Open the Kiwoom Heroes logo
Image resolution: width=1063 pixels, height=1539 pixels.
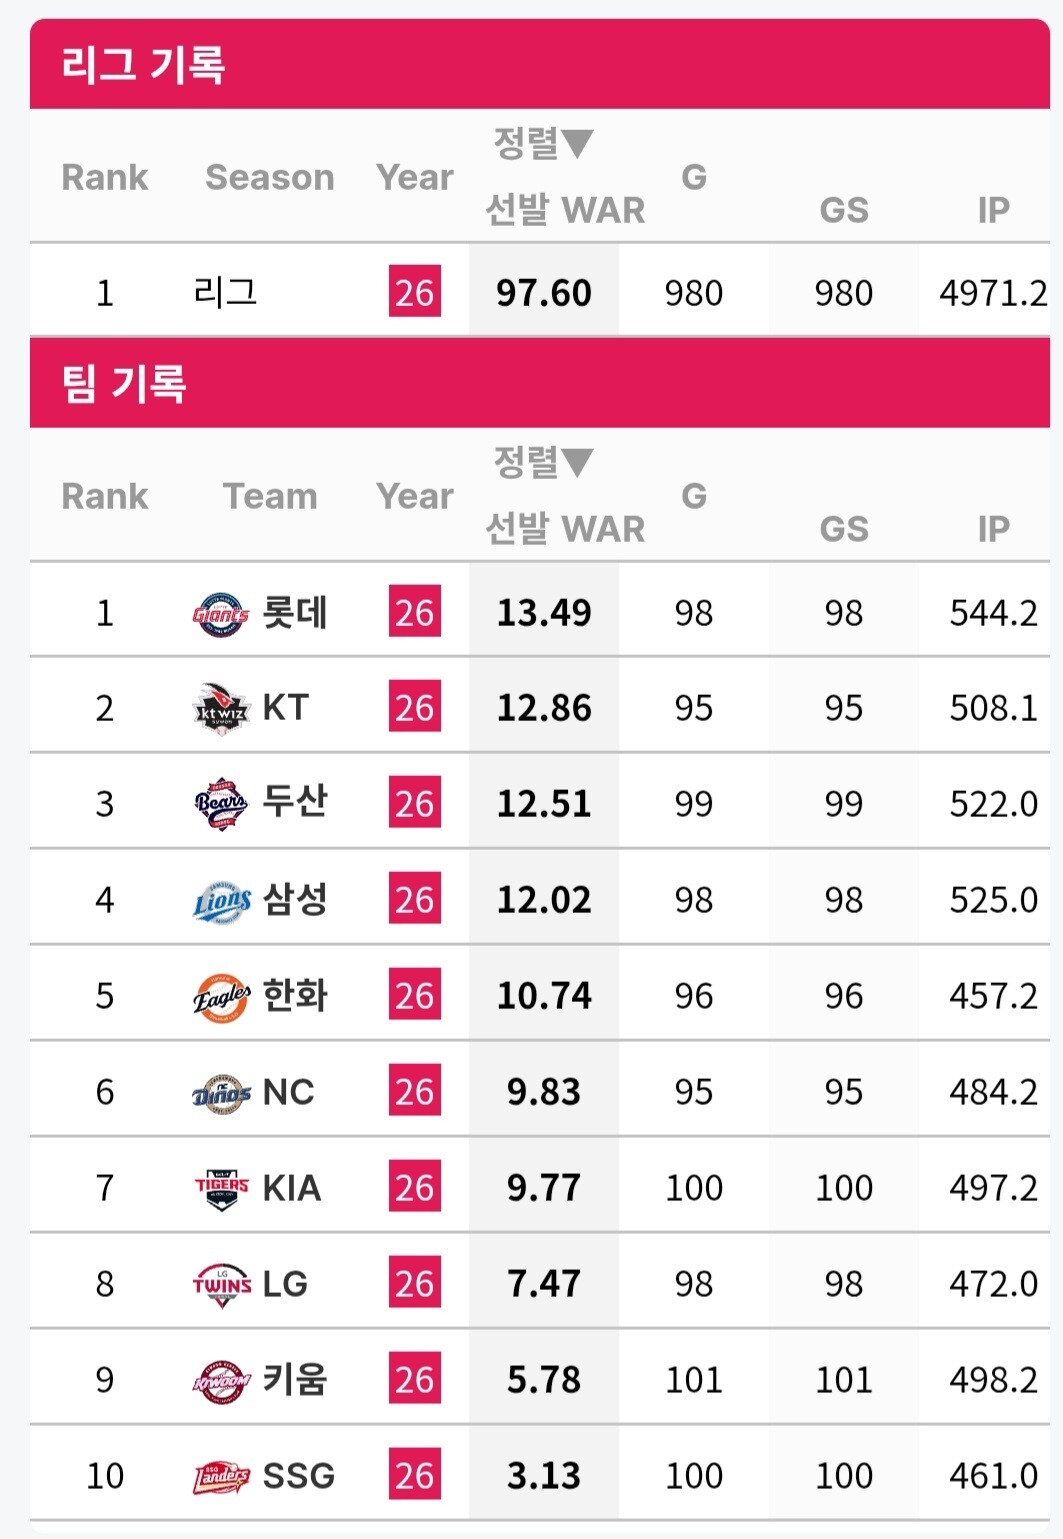tap(221, 1381)
